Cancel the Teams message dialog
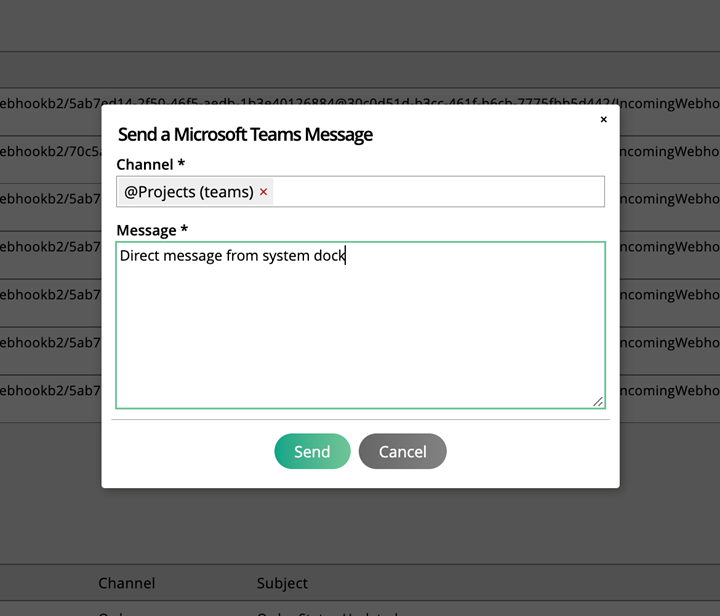 pos(402,451)
